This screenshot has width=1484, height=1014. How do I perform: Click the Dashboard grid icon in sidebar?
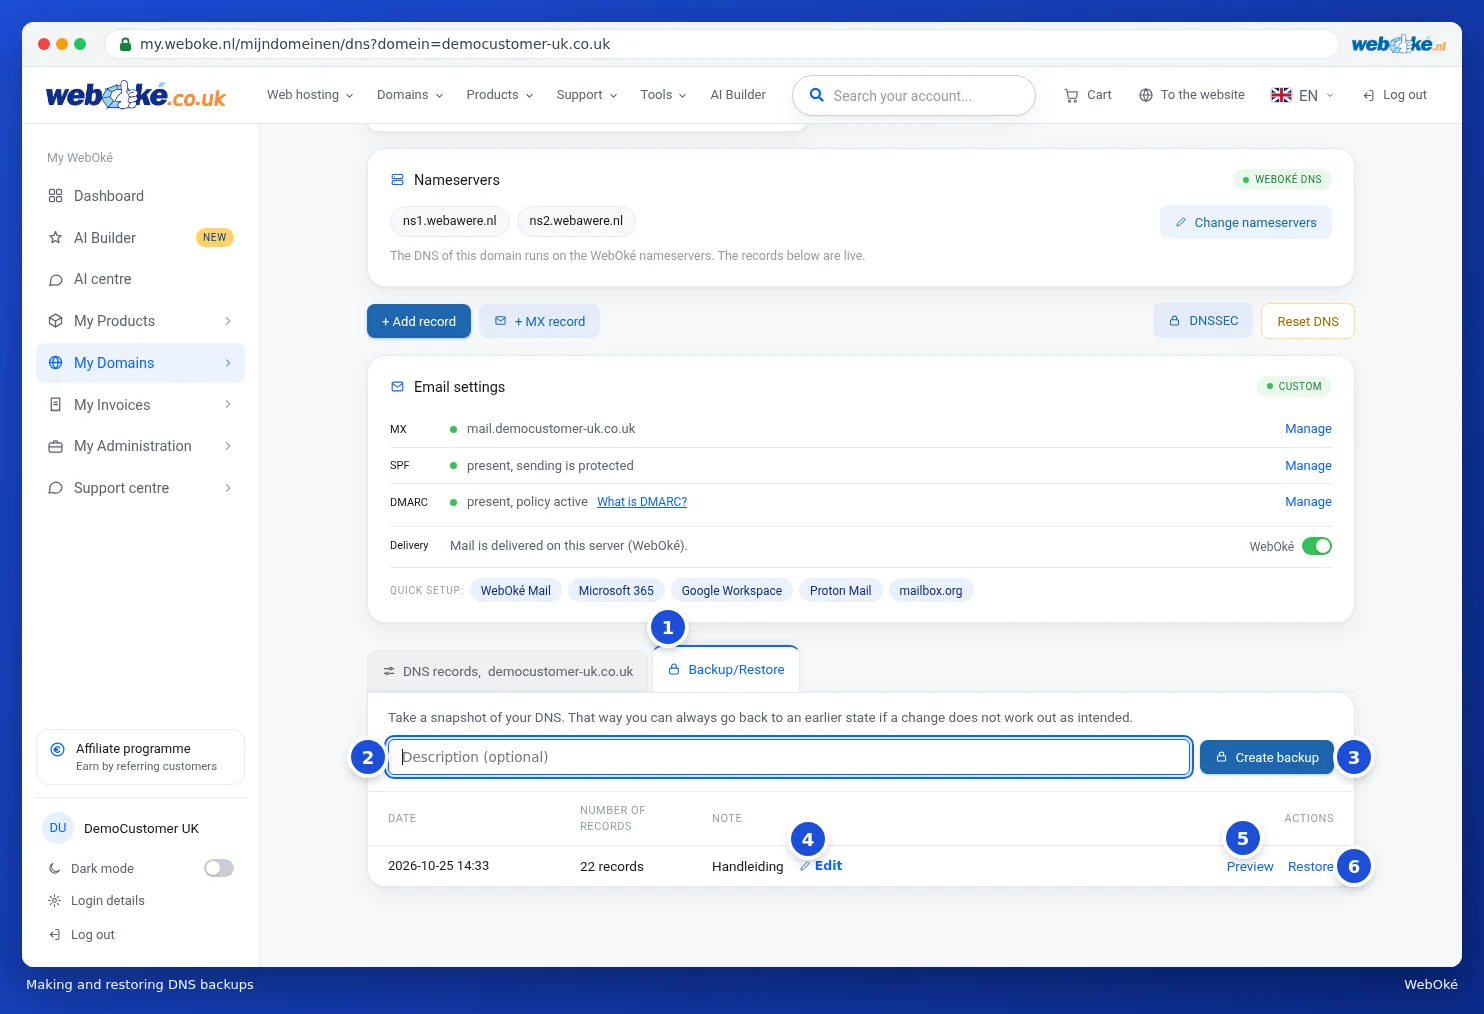pos(56,196)
